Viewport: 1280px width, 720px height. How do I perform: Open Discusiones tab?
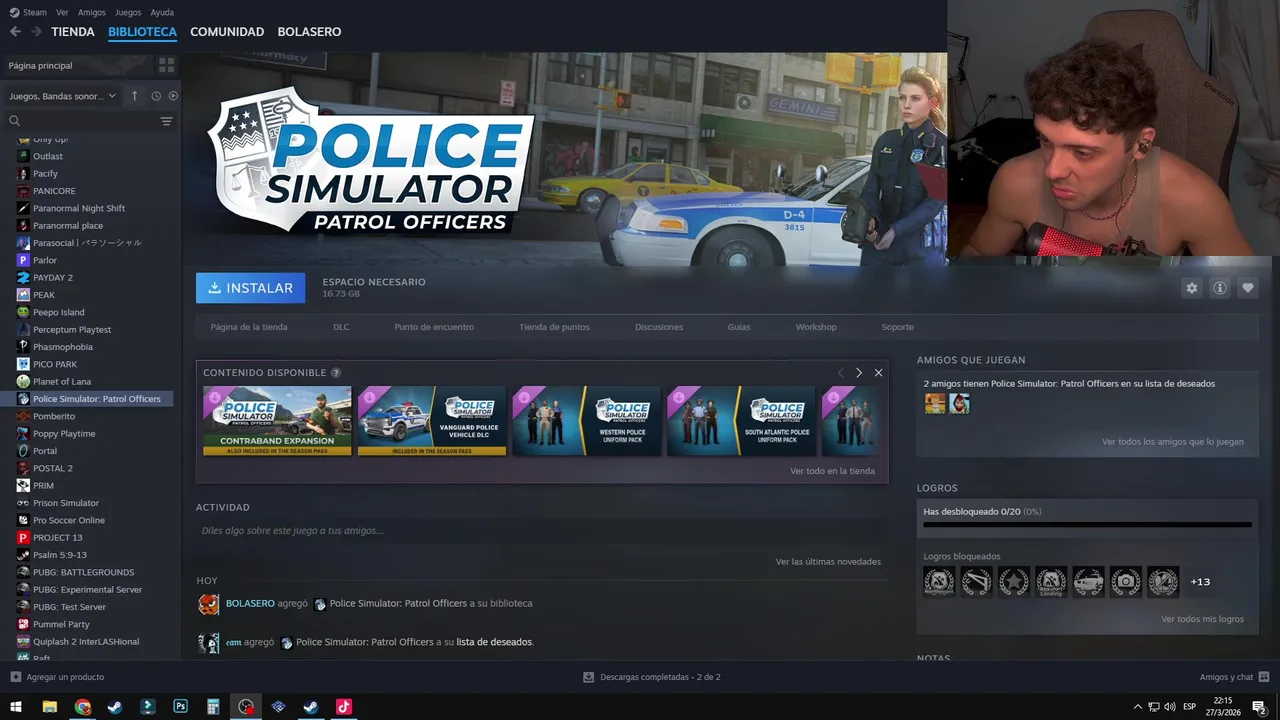pos(659,327)
